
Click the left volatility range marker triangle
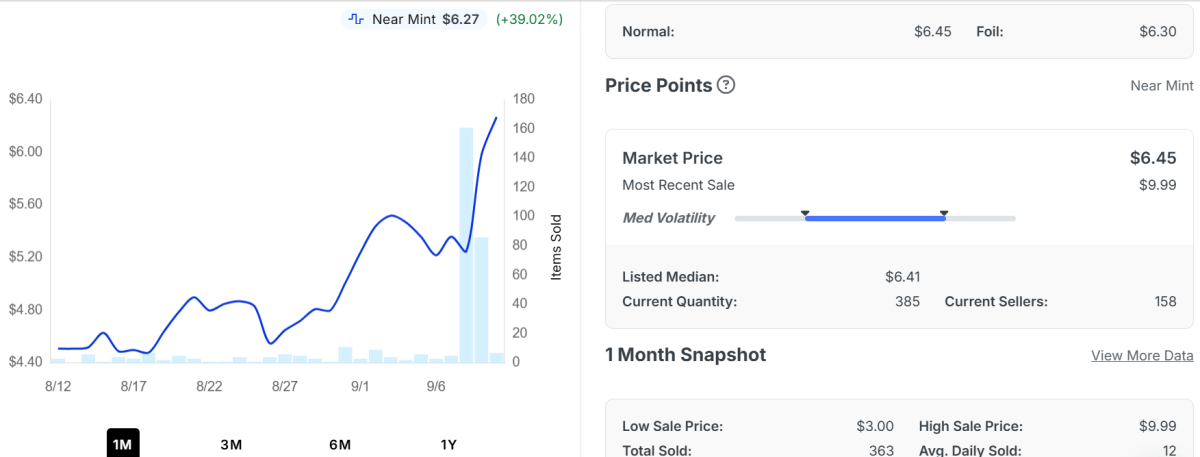pos(805,213)
